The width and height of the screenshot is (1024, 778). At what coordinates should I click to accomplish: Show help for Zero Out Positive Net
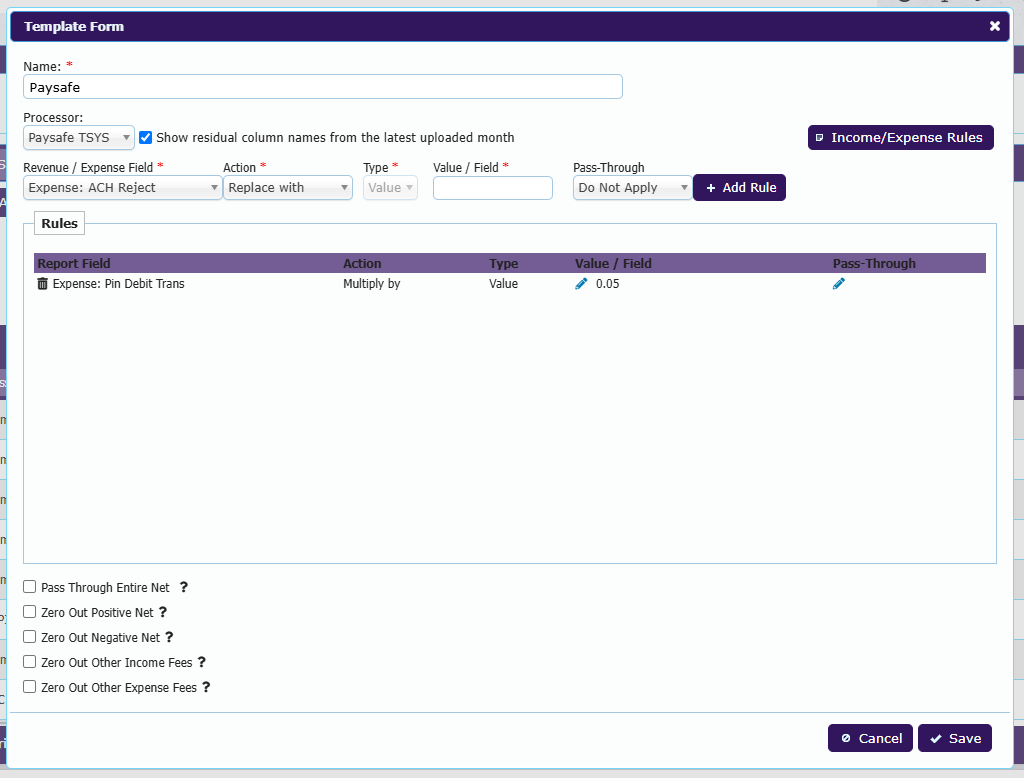(163, 612)
